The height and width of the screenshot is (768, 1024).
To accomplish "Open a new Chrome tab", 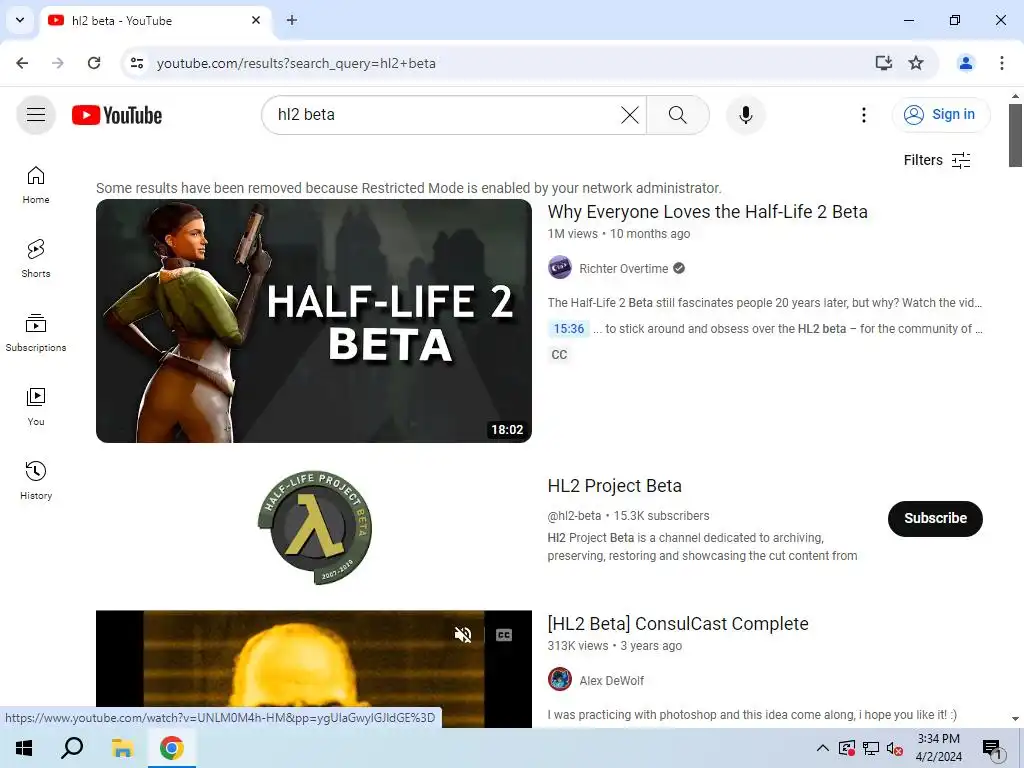I will 292,20.
